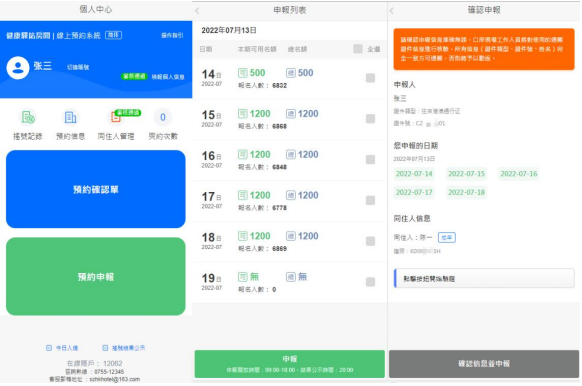Viewport: 582px width, 386px height.
Task: Go back from 確認申報 screen
Action: click(392, 11)
